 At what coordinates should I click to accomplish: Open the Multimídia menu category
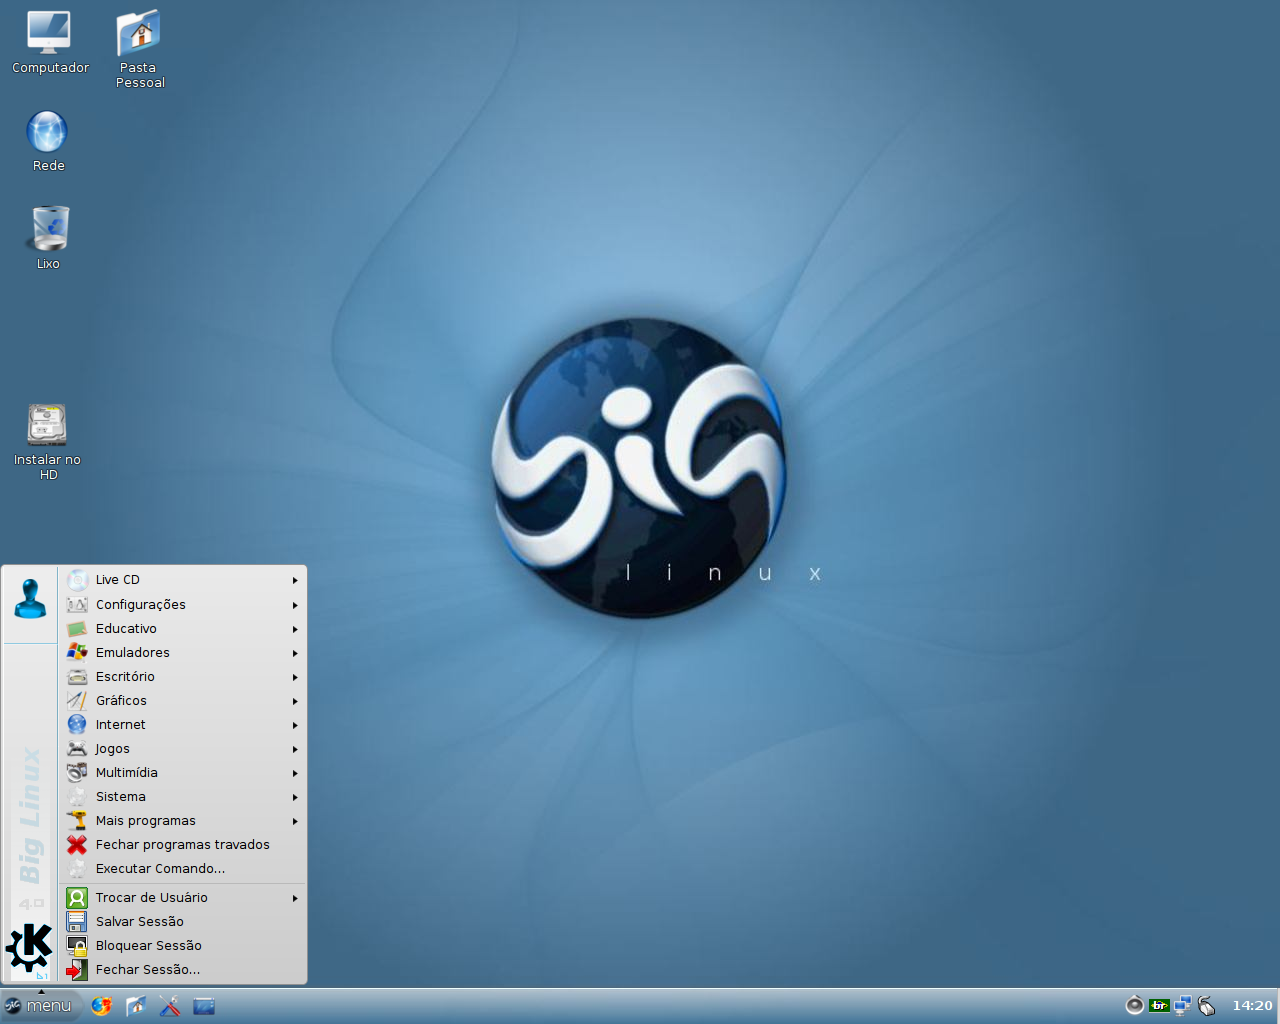tap(183, 773)
